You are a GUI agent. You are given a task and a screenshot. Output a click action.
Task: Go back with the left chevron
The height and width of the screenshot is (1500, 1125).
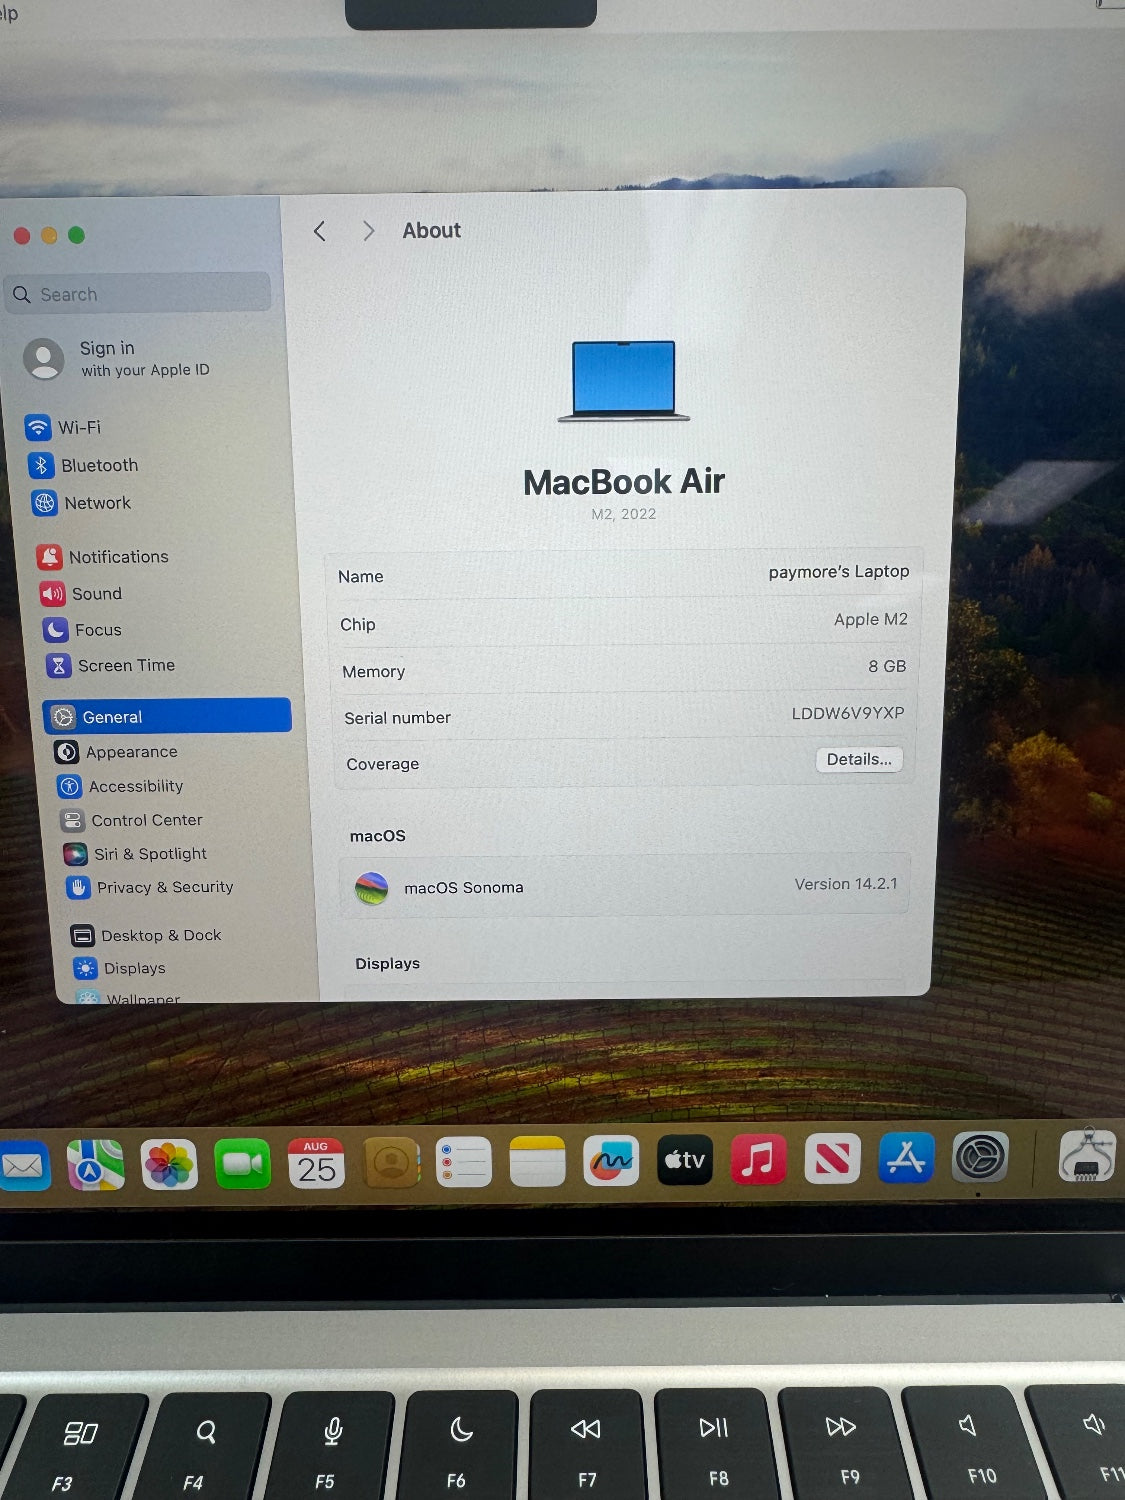point(320,231)
